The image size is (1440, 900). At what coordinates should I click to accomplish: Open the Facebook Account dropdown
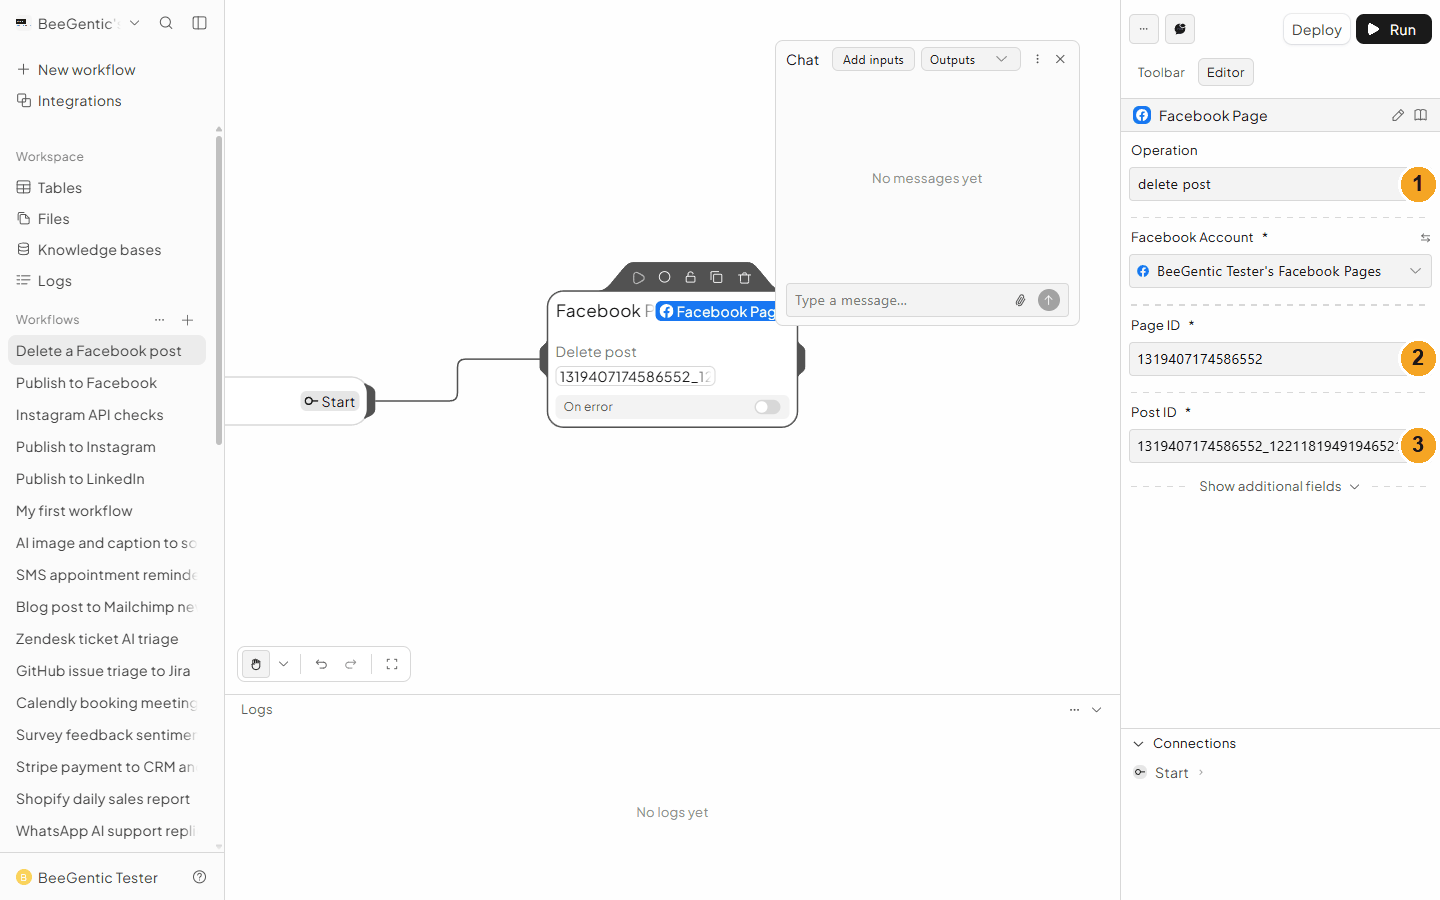[1280, 271]
